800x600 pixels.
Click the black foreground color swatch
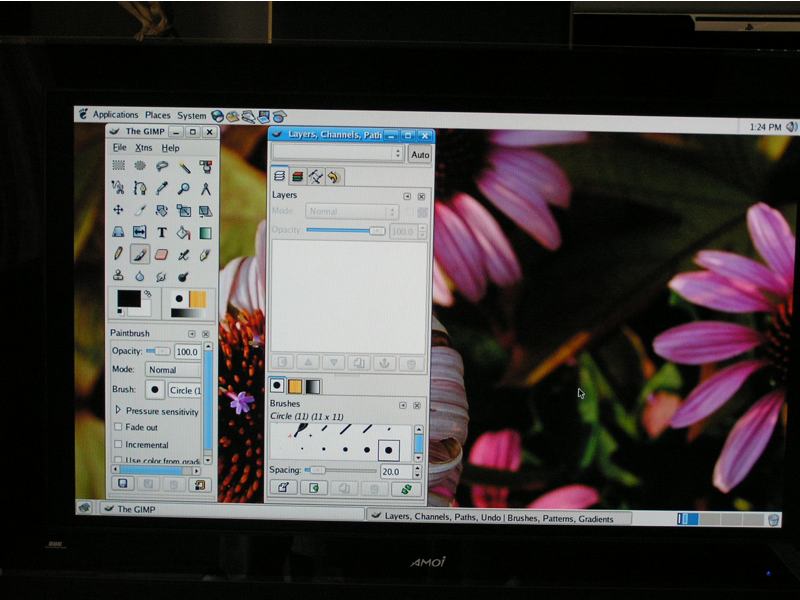click(129, 298)
